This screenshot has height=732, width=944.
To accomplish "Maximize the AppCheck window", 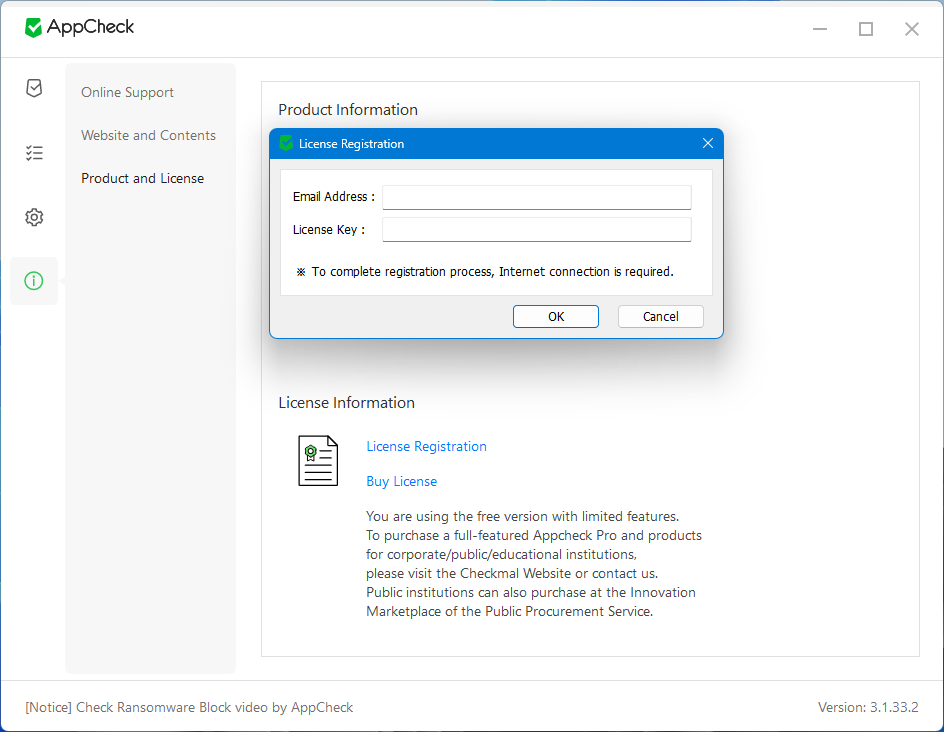I will tap(866, 29).
